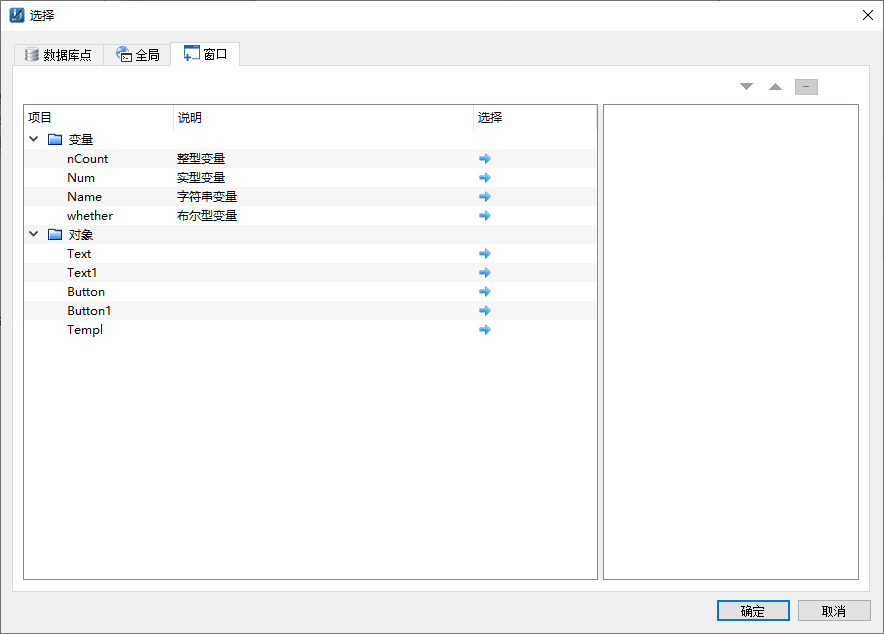Click the Templ row arrow icon
The width and height of the screenshot is (884, 634).
pyautogui.click(x=484, y=330)
